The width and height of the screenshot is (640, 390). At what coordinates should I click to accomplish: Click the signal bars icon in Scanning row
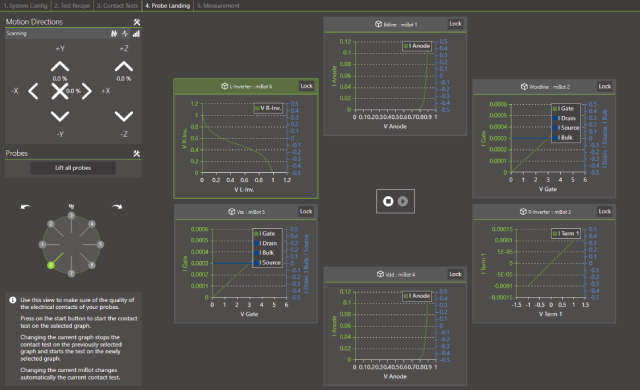tap(136, 34)
